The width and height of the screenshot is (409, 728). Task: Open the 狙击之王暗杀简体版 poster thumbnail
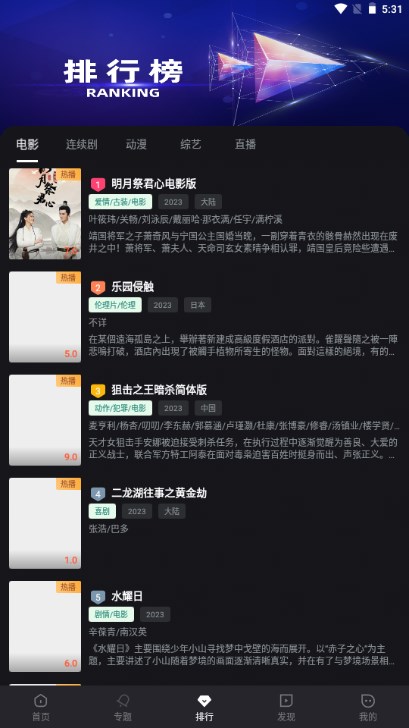[45, 420]
